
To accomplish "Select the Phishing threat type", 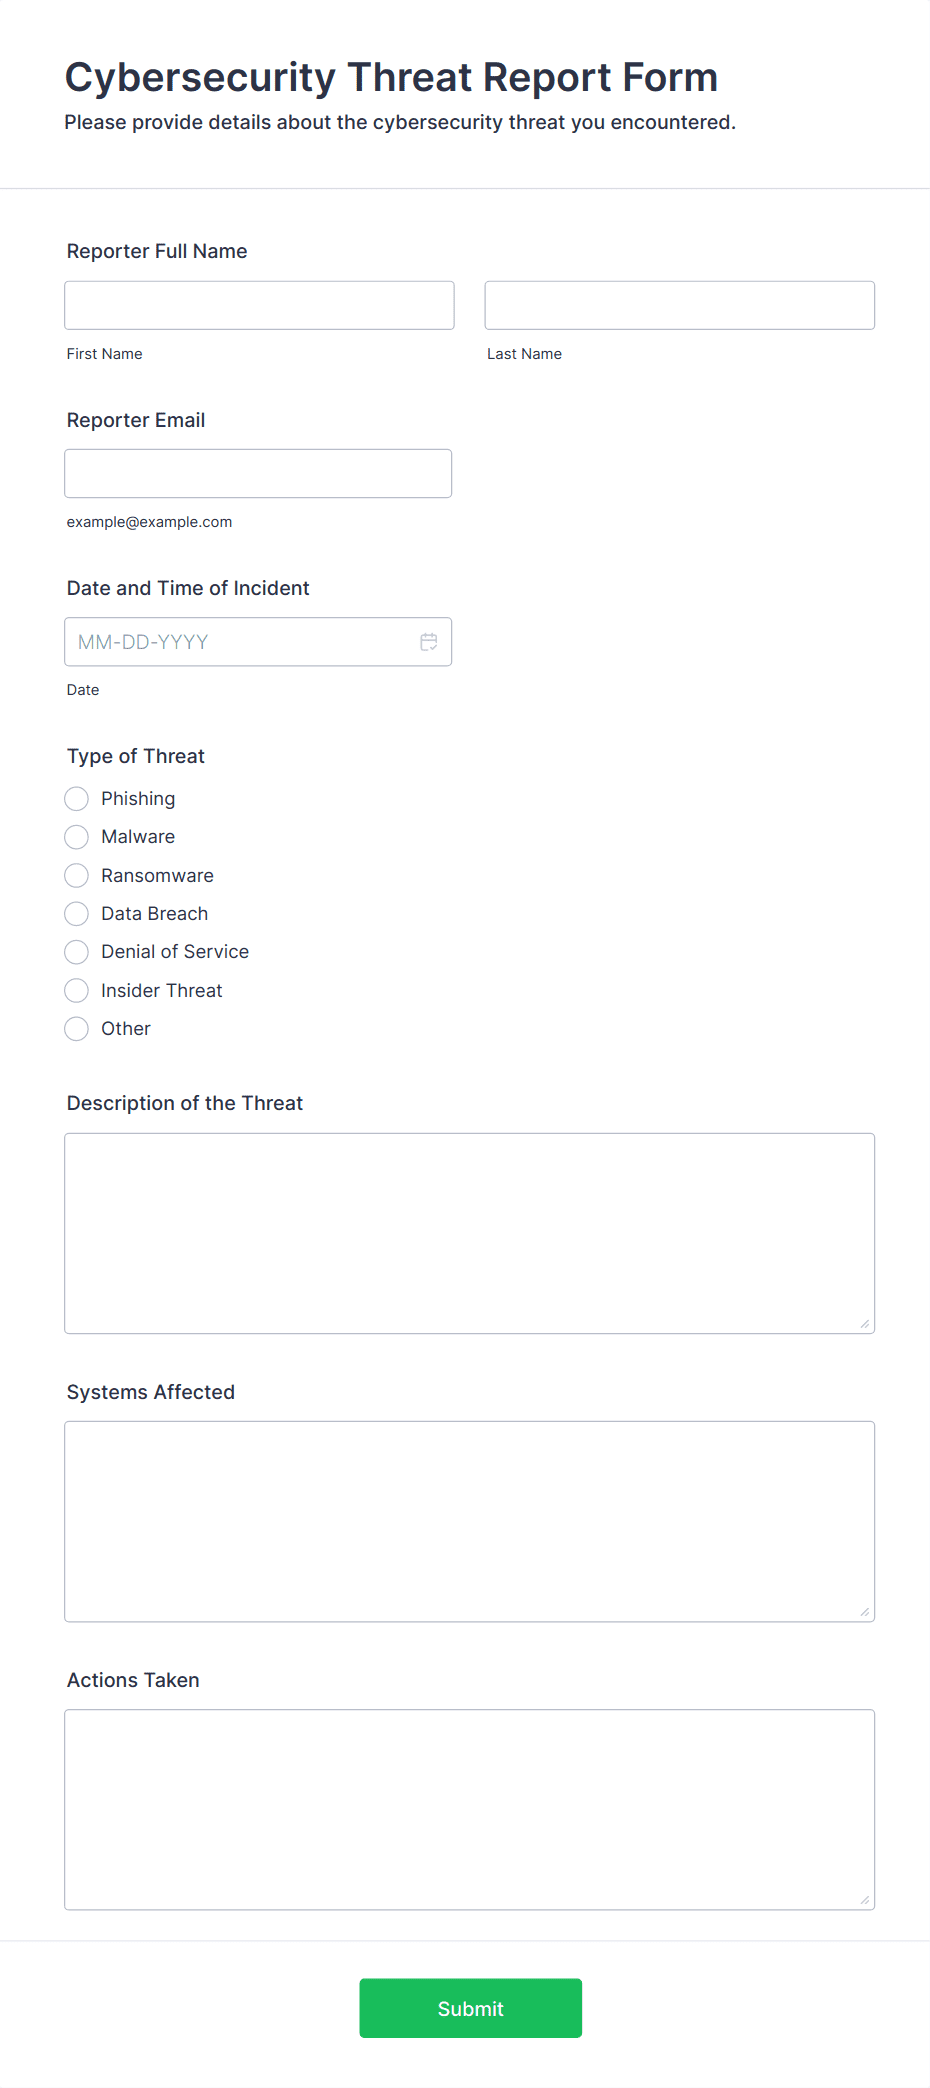I will tap(76, 798).
